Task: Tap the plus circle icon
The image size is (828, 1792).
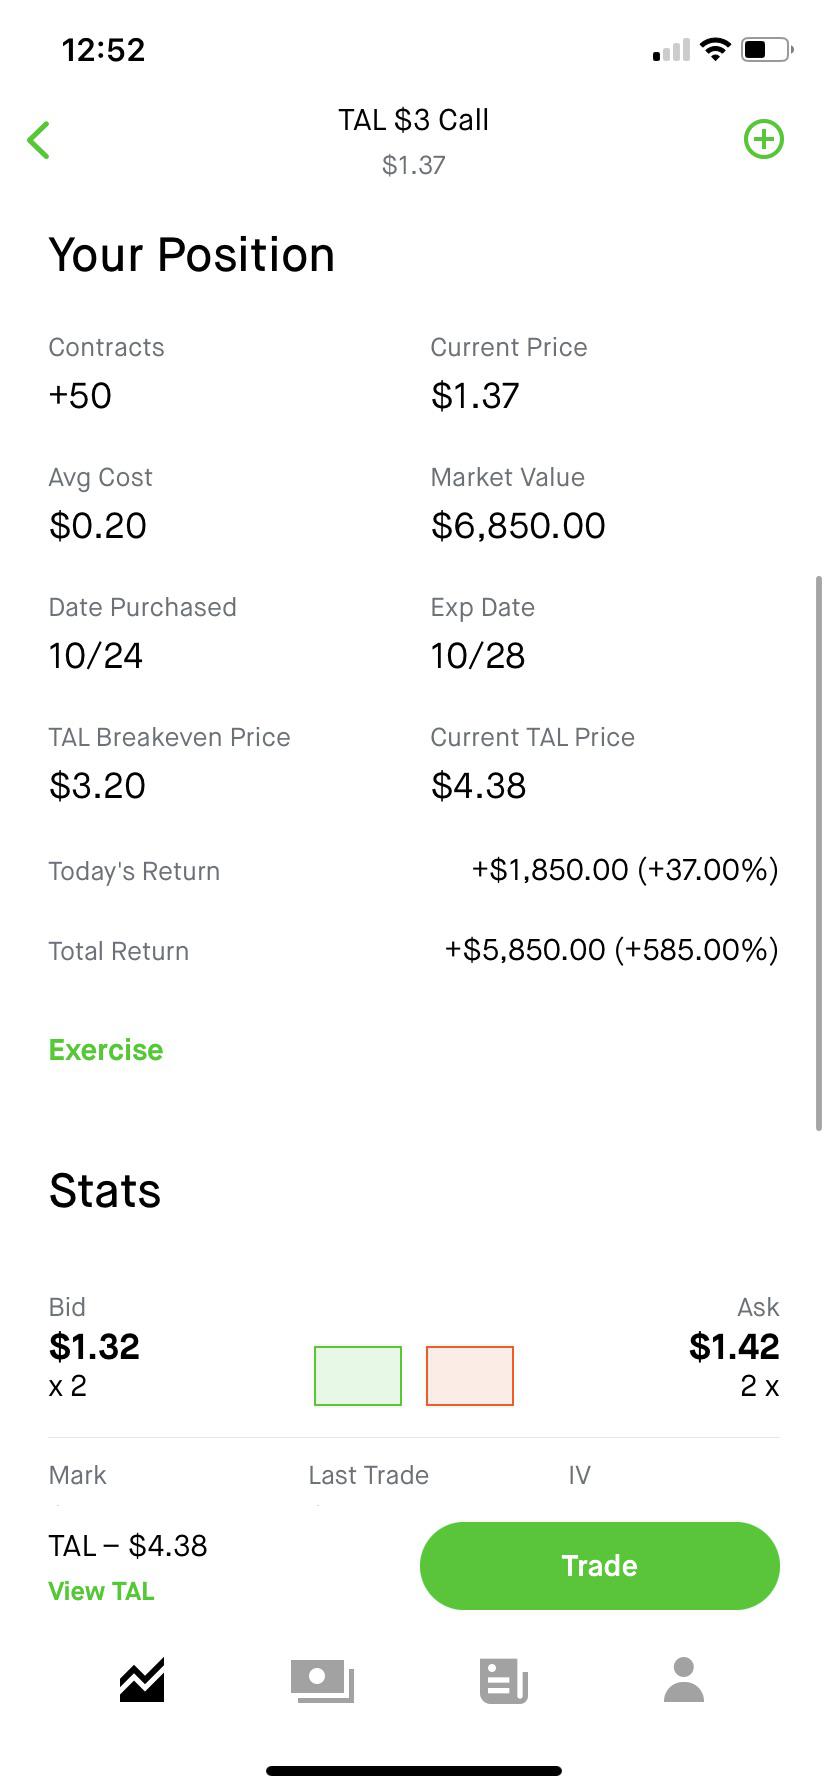Action: pos(764,139)
